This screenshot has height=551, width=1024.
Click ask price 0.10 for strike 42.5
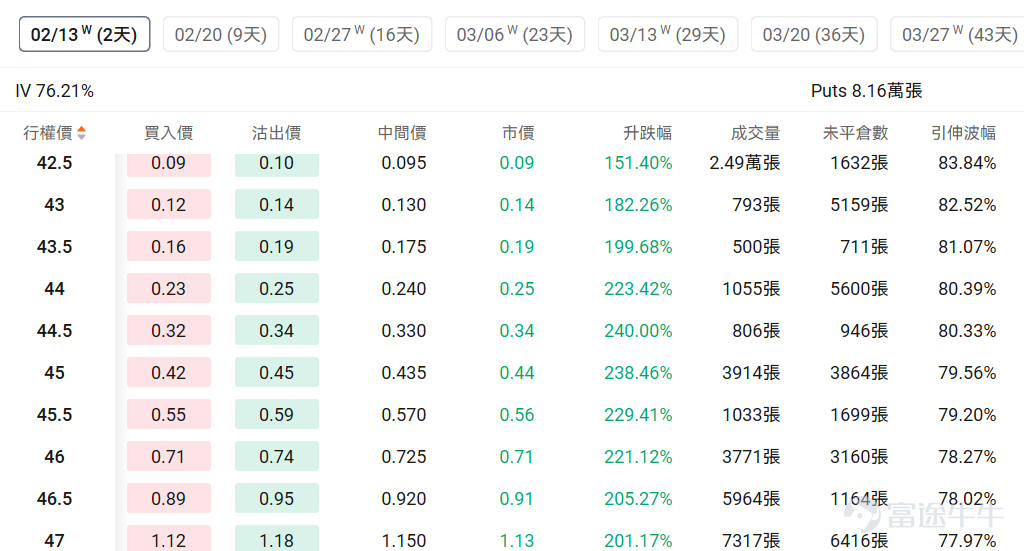tap(277, 163)
